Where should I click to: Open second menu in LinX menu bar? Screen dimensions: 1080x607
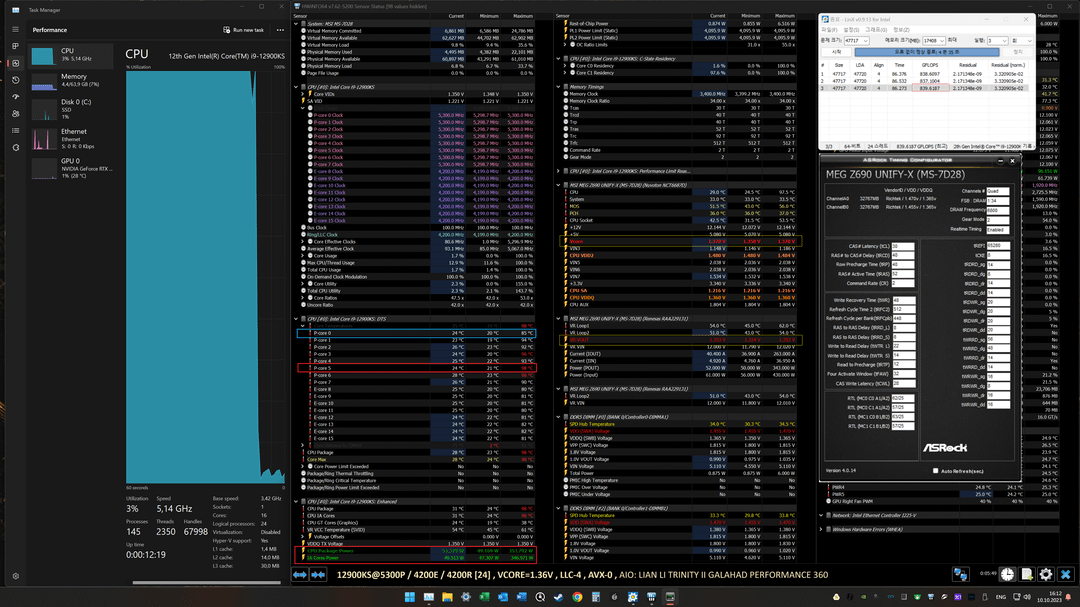click(851, 30)
